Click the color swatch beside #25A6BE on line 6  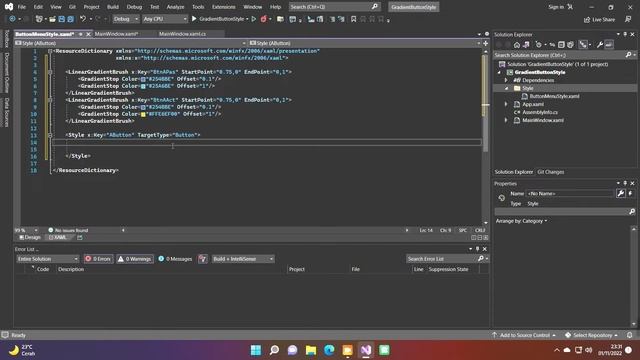pos(143,86)
